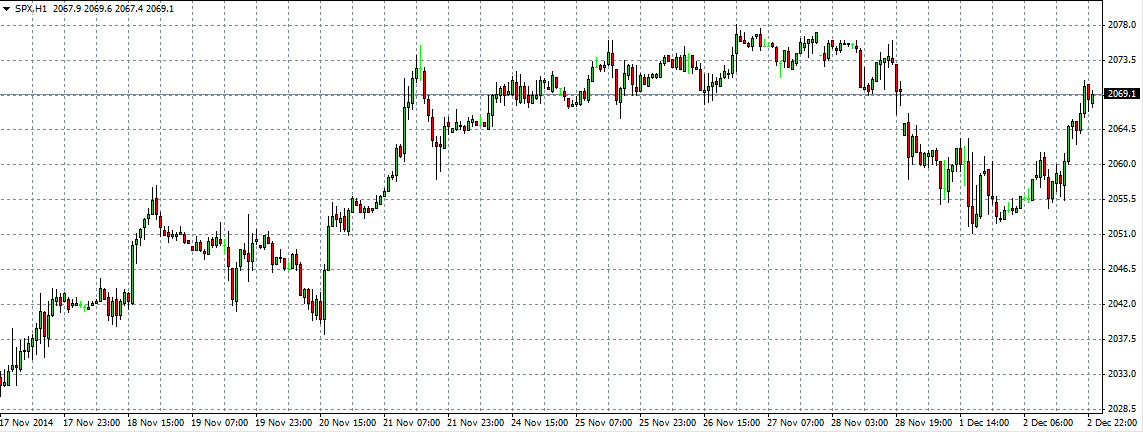Select the most recent candlestick on the chart
Screen dimensions: 1143x432
(x=1093, y=97)
